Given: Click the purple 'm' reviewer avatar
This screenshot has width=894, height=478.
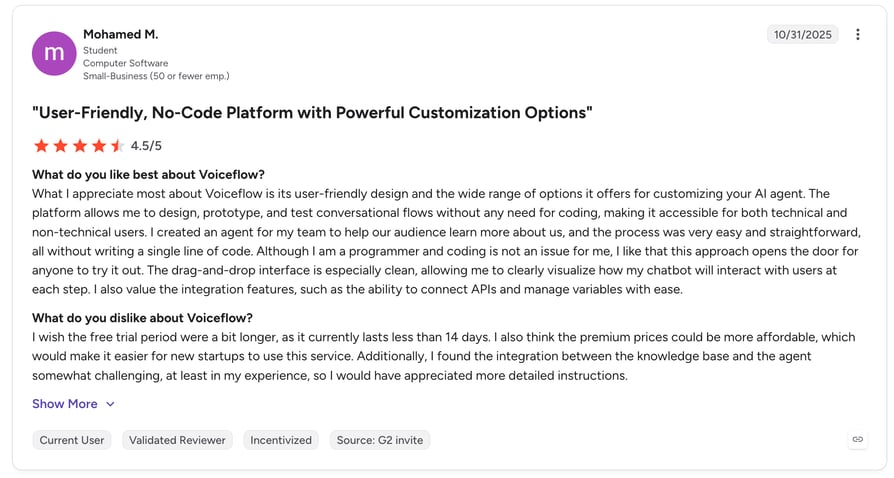Looking at the screenshot, I should (54, 54).
